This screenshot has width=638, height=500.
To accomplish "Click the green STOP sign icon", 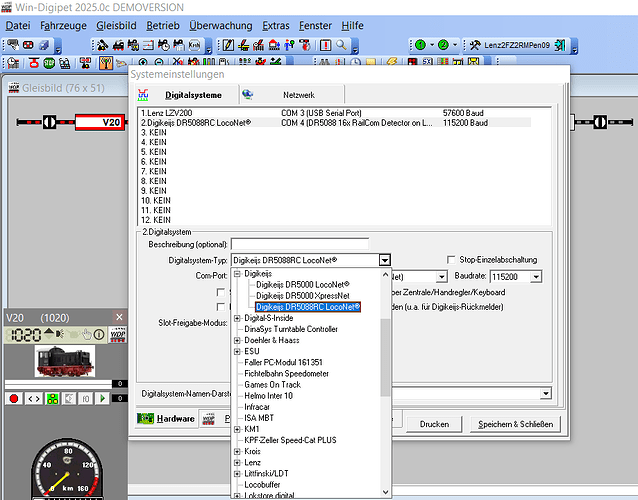I will [49, 63].
